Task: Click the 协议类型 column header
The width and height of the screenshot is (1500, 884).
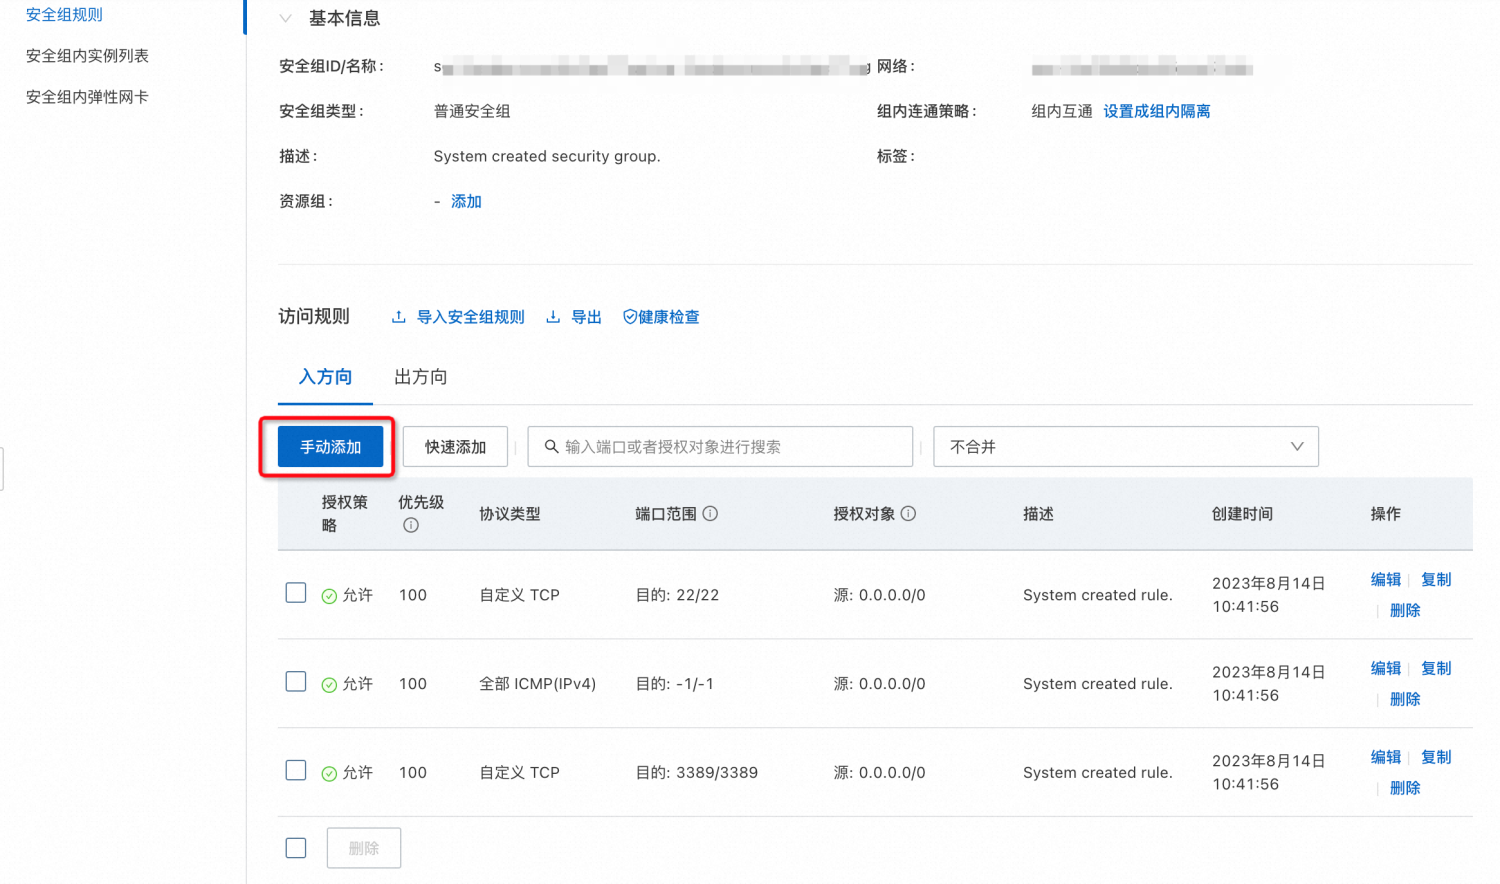Action: point(510,514)
